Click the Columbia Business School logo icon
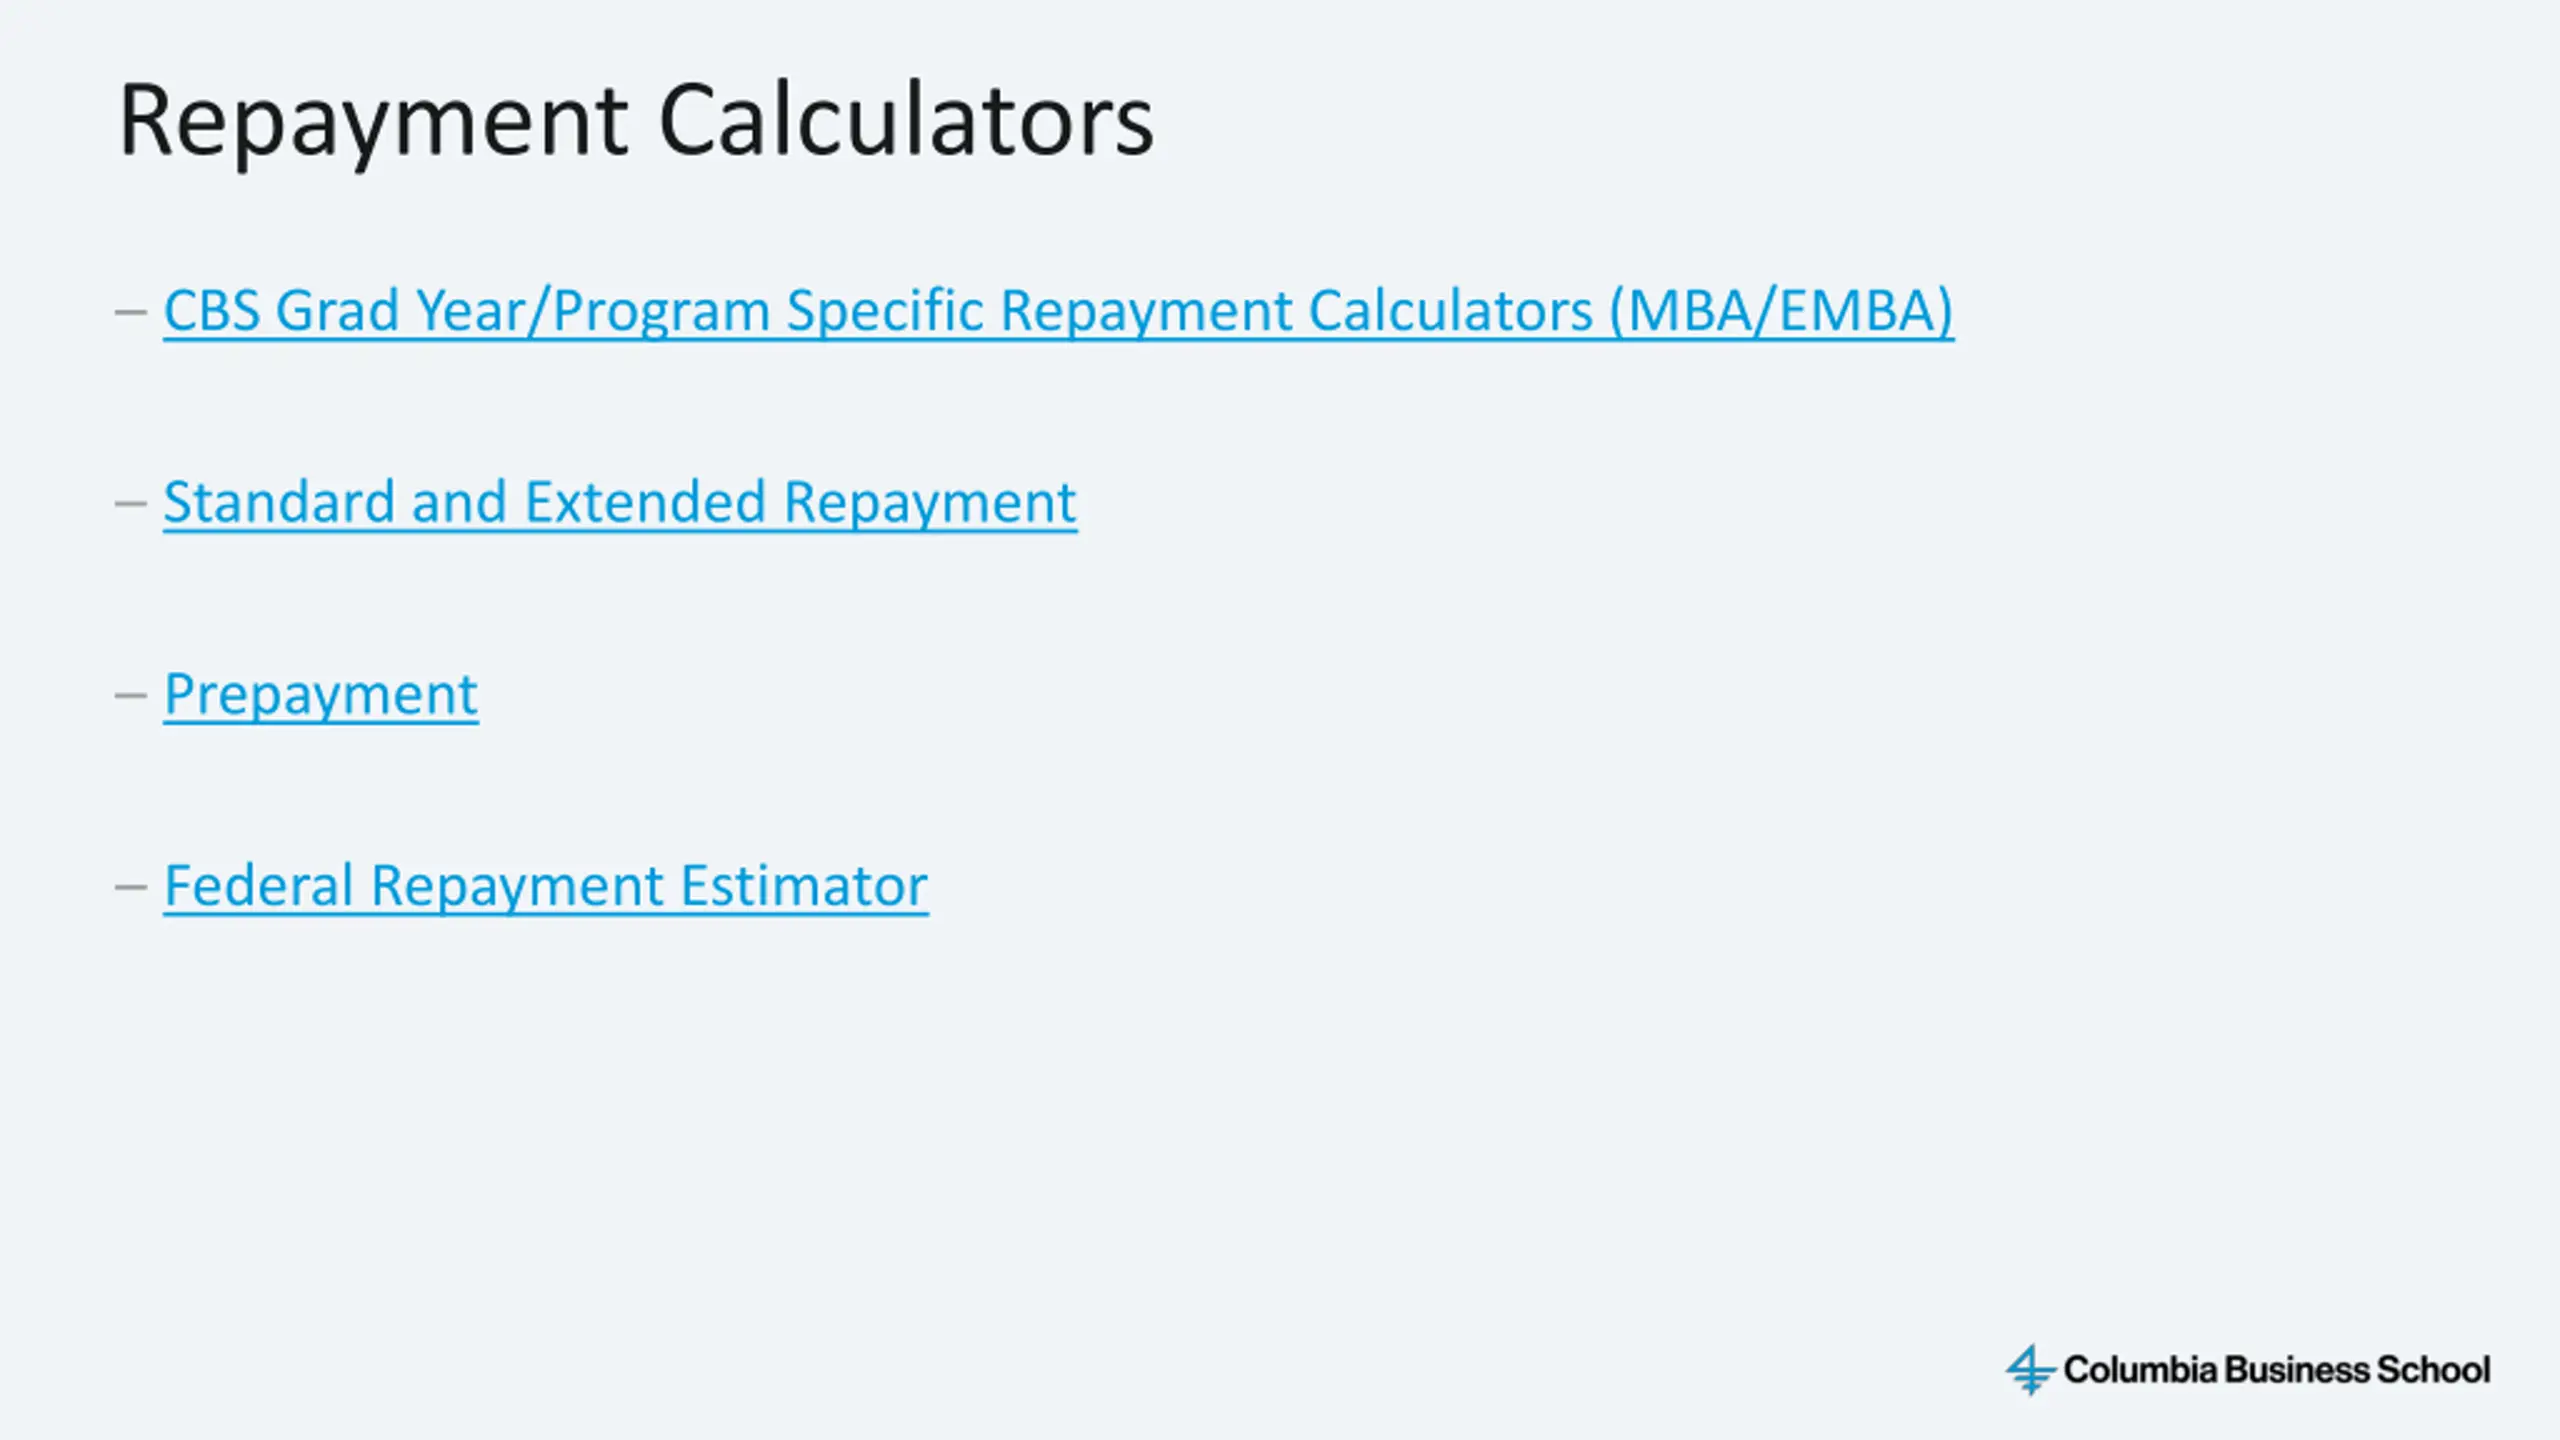The image size is (2560, 1440). click(x=2030, y=1369)
